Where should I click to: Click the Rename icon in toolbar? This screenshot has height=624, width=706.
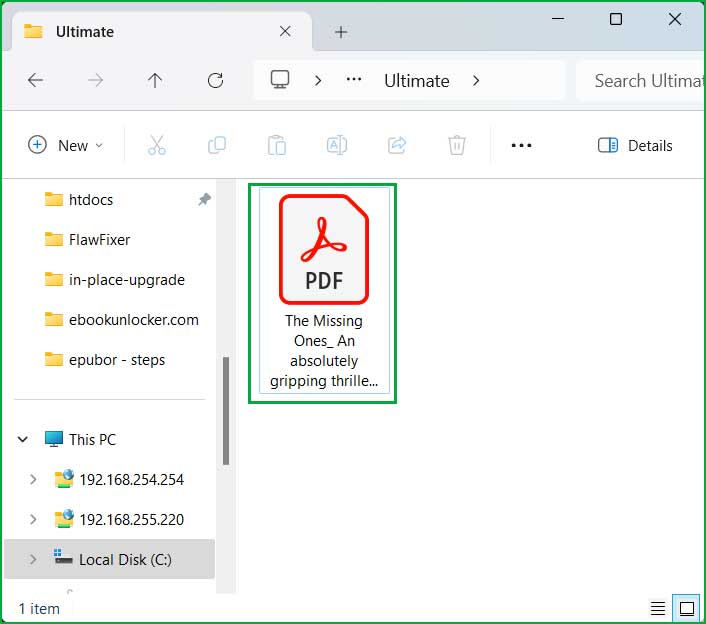(x=337, y=145)
